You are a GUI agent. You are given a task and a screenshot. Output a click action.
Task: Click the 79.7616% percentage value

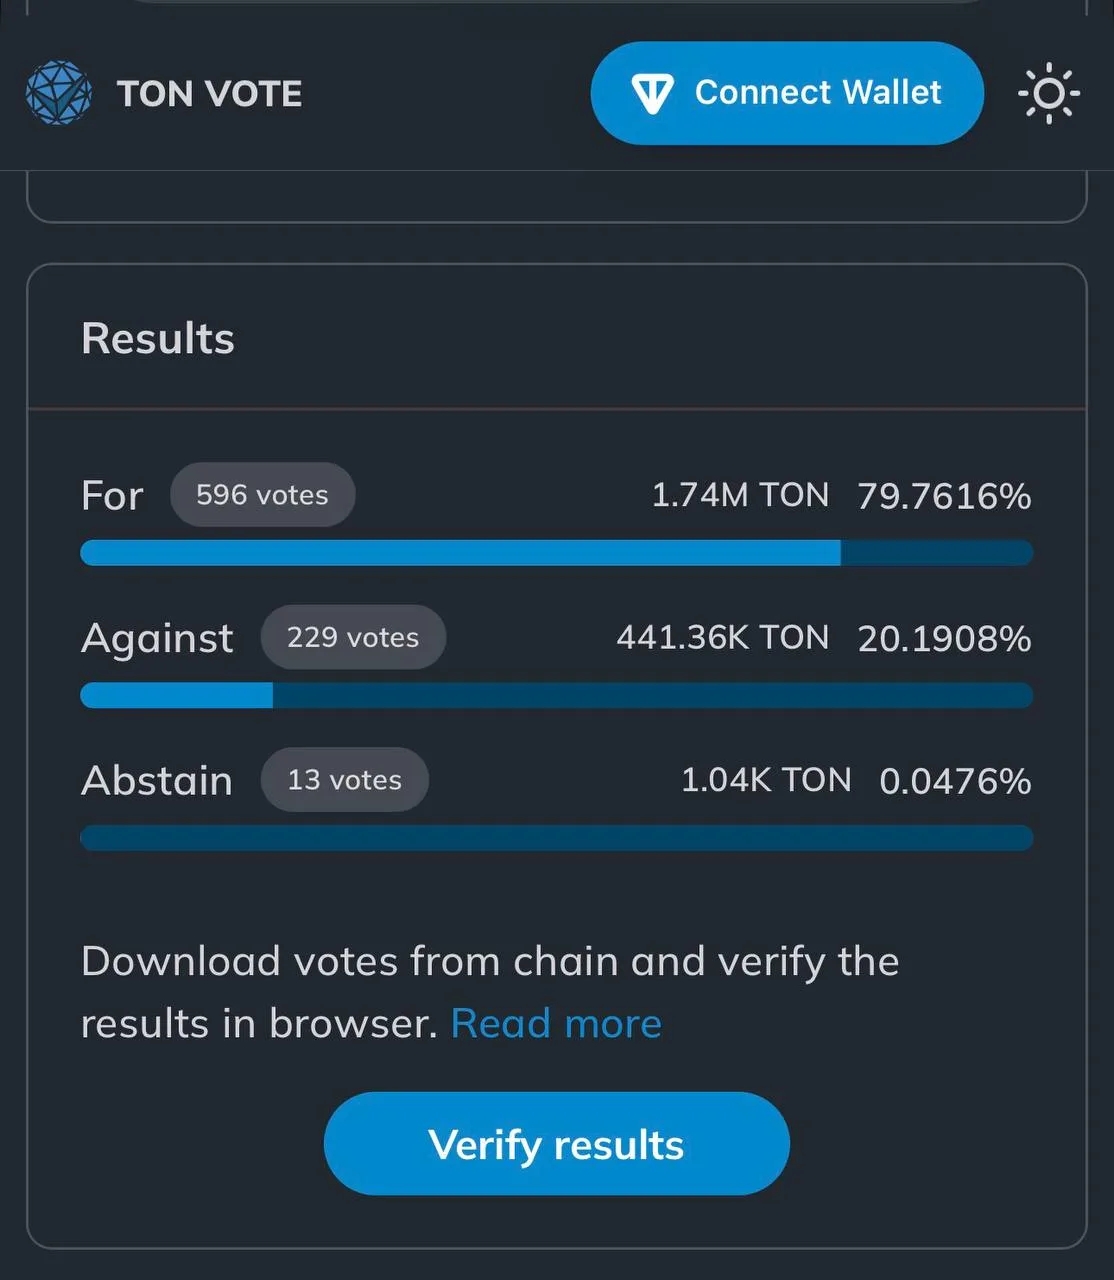tap(944, 496)
